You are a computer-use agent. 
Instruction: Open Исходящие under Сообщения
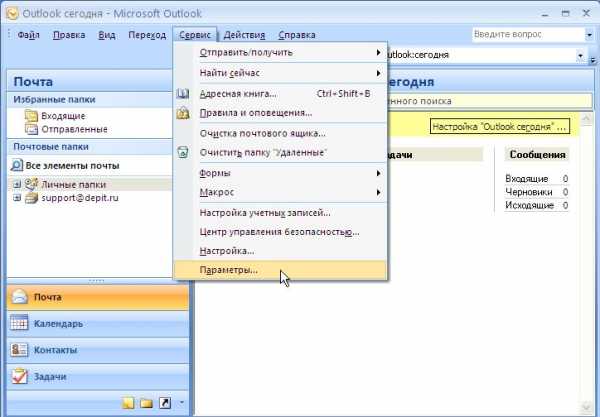pos(530,205)
